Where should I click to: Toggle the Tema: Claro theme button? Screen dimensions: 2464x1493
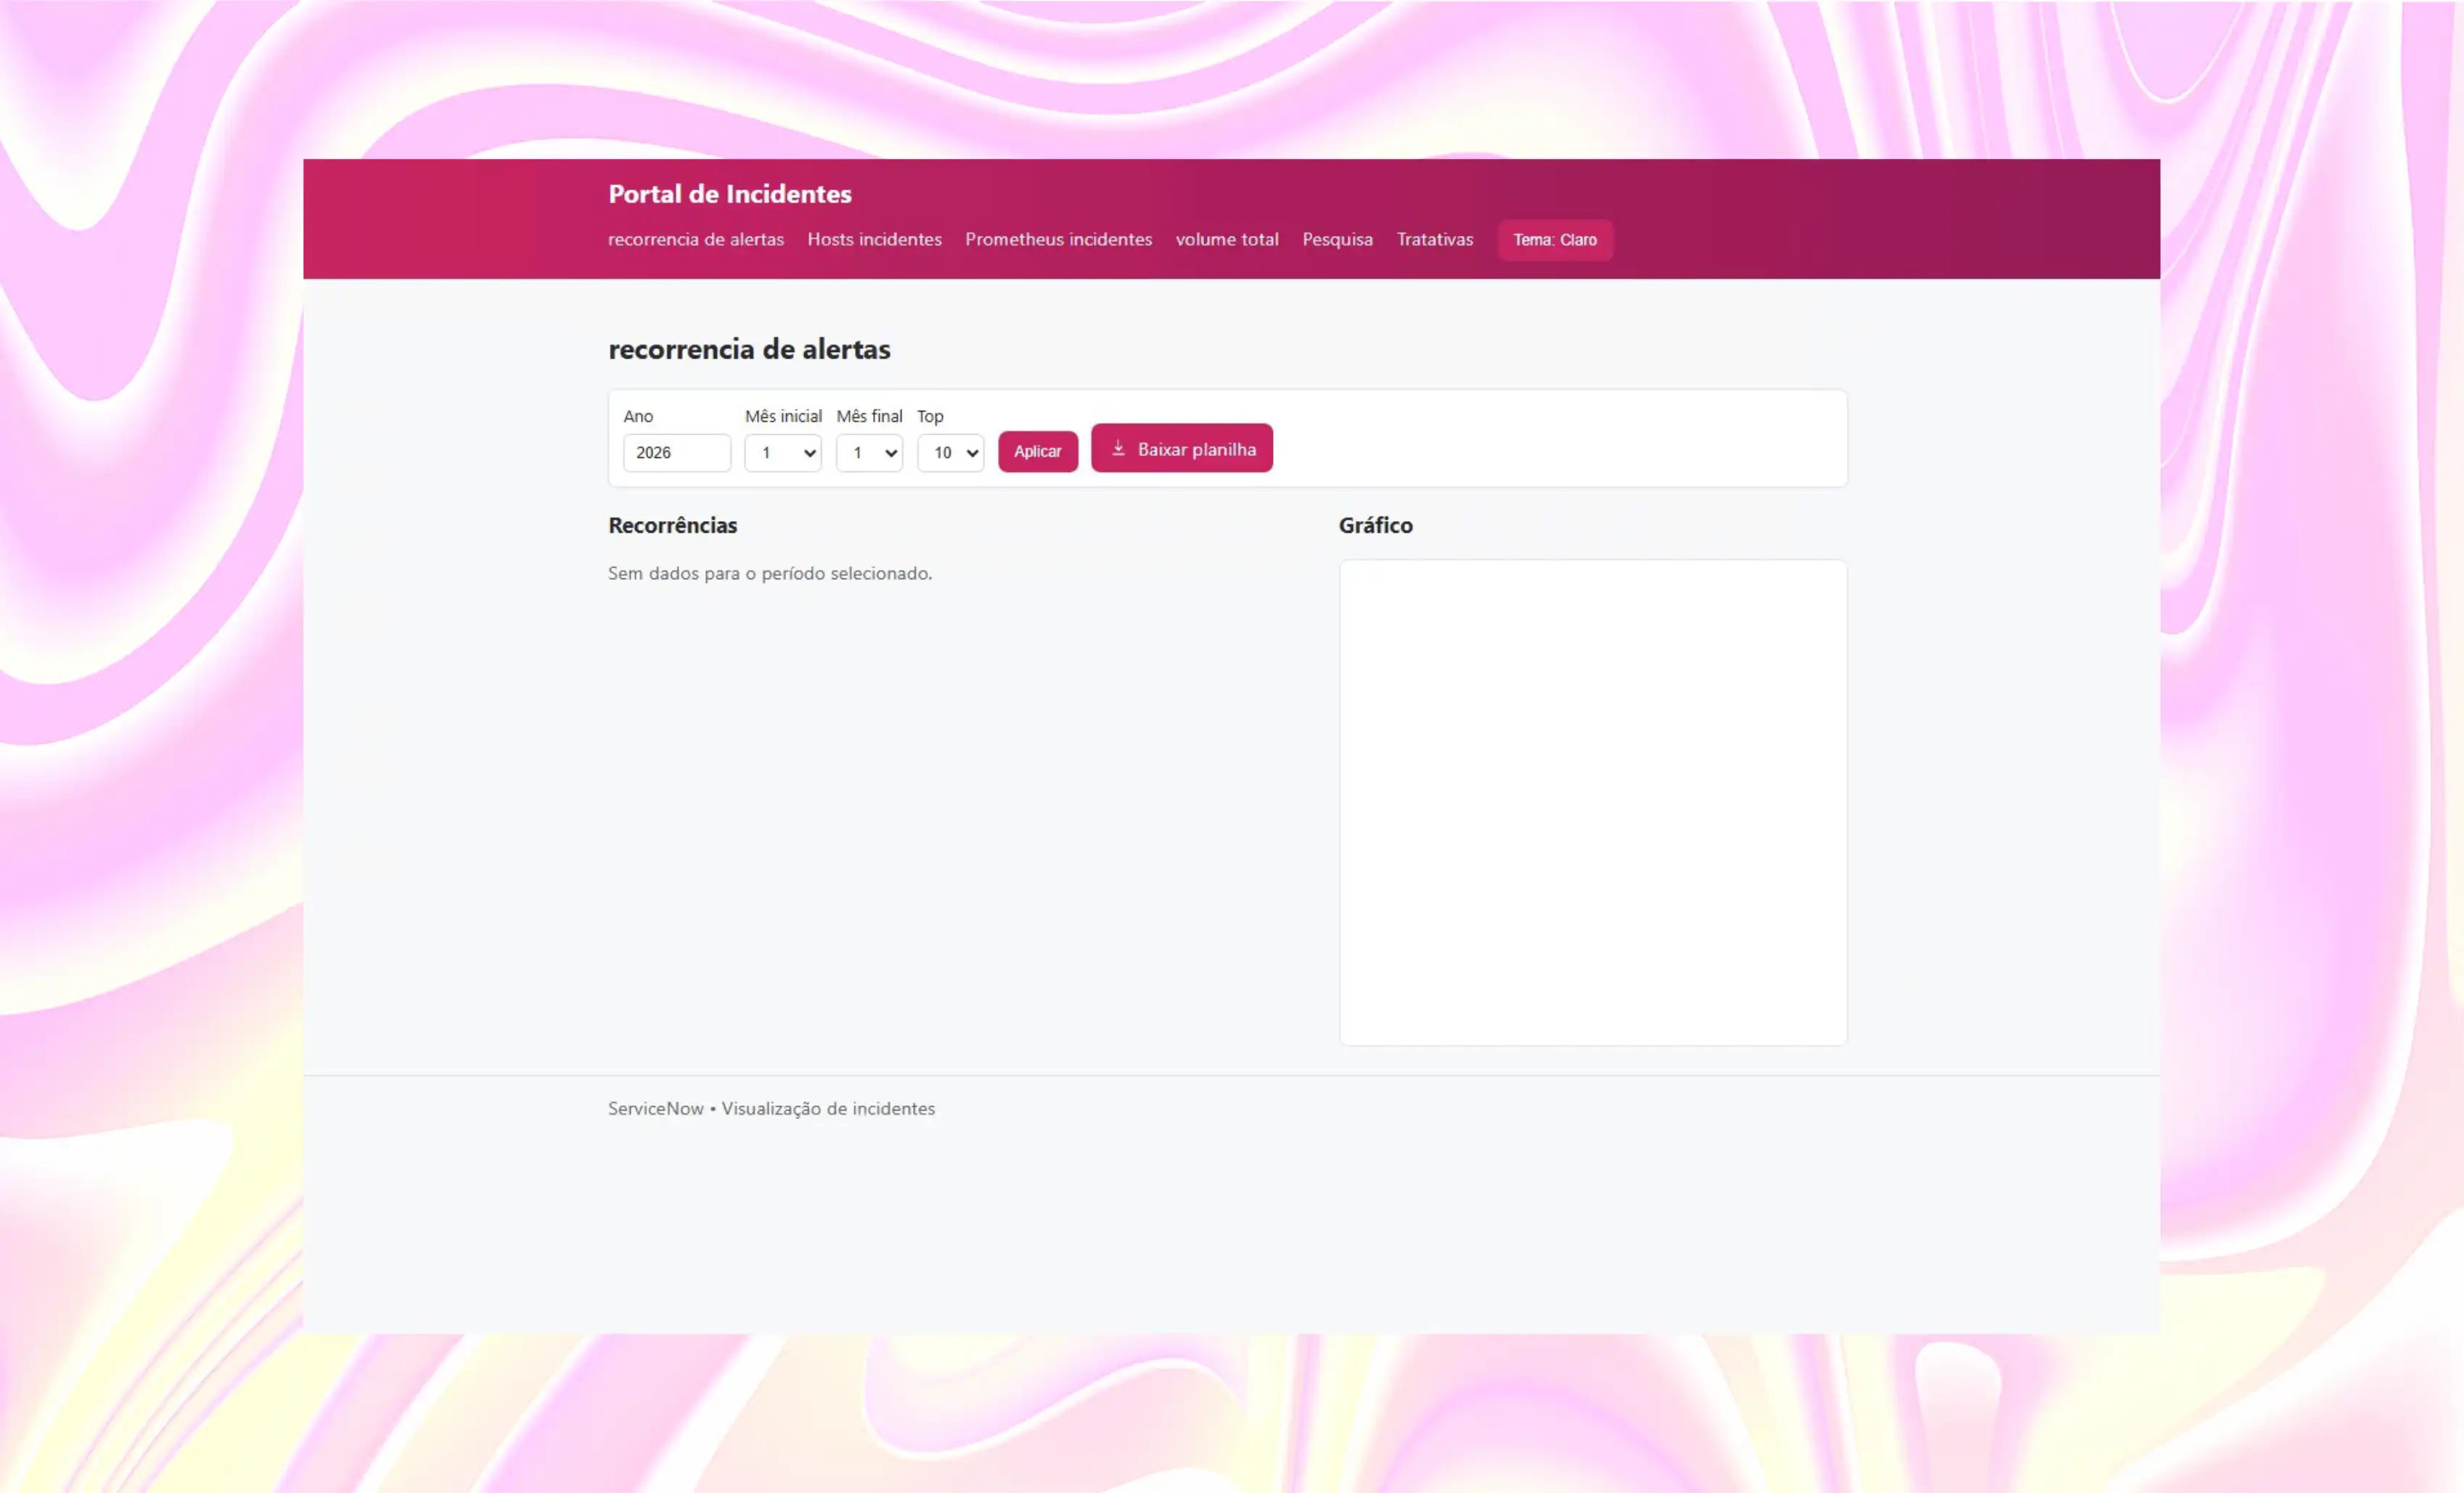(1554, 240)
